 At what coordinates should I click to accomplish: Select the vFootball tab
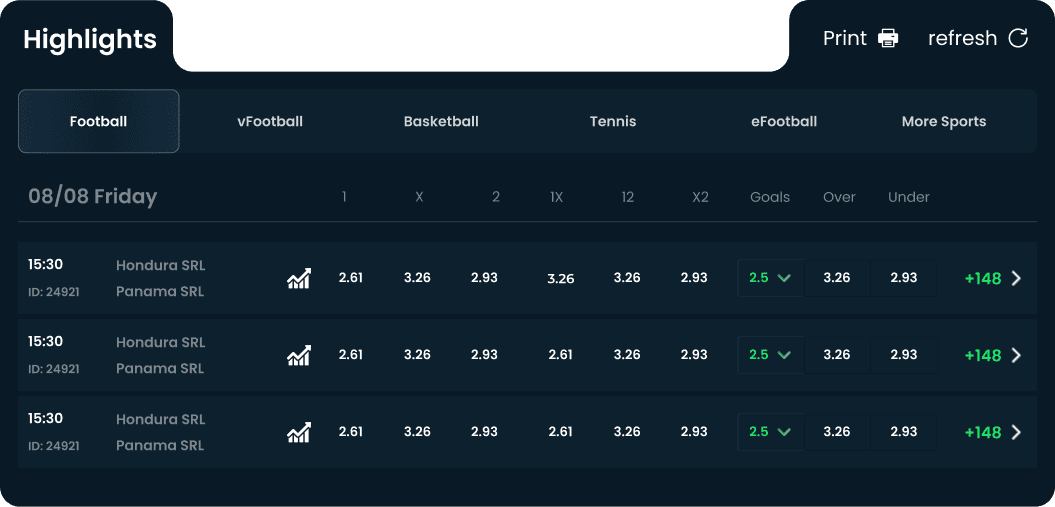(270, 122)
